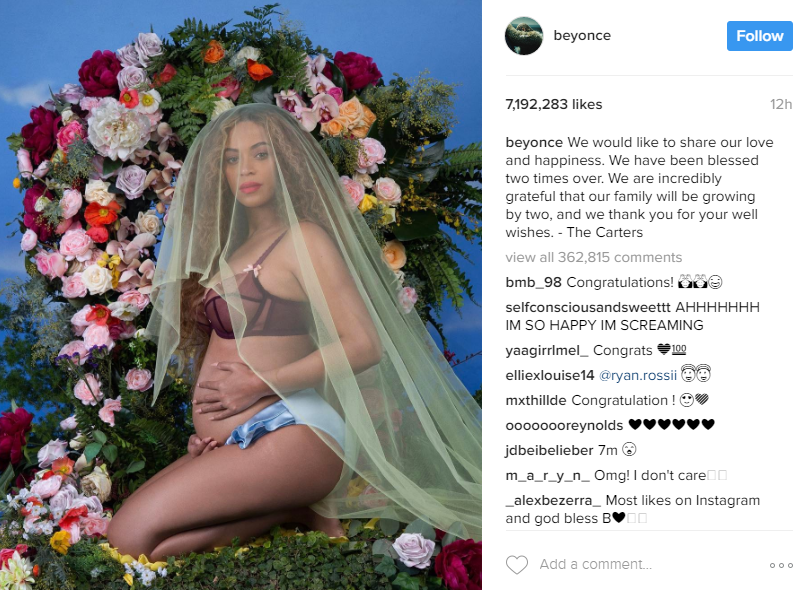
Task: Follow the beyonce account
Action: click(x=759, y=36)
